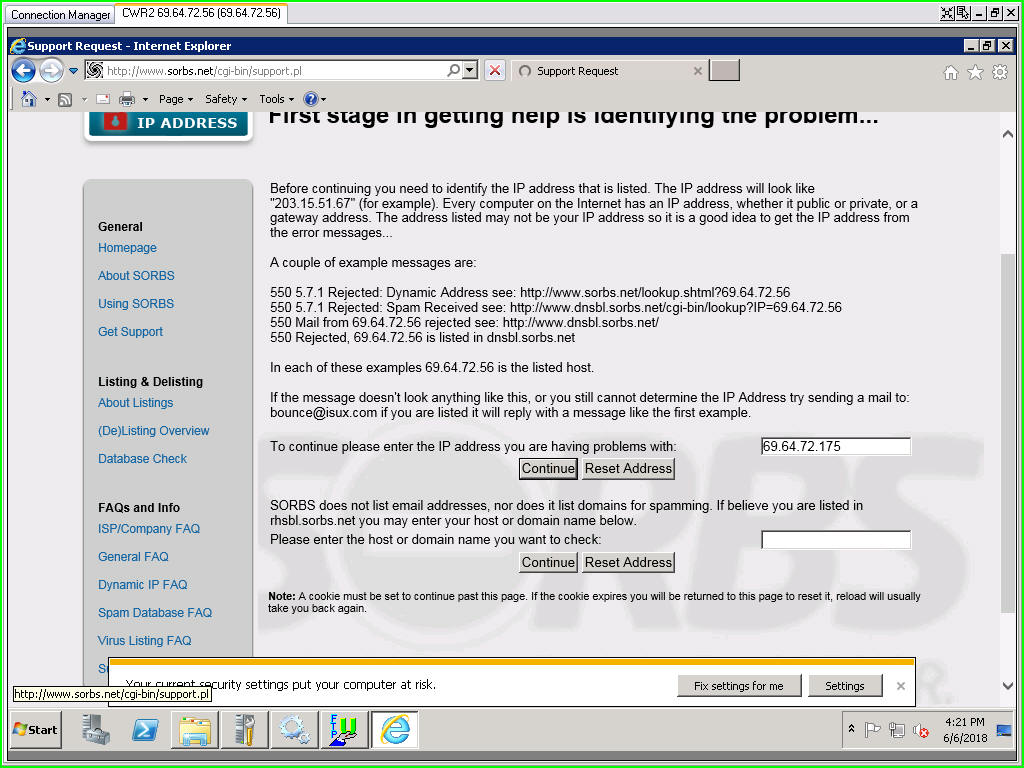Image resolution: width=1024 pixels, height=768 pixels.
Task: Open the Safety menu
Action: (226, 99)
